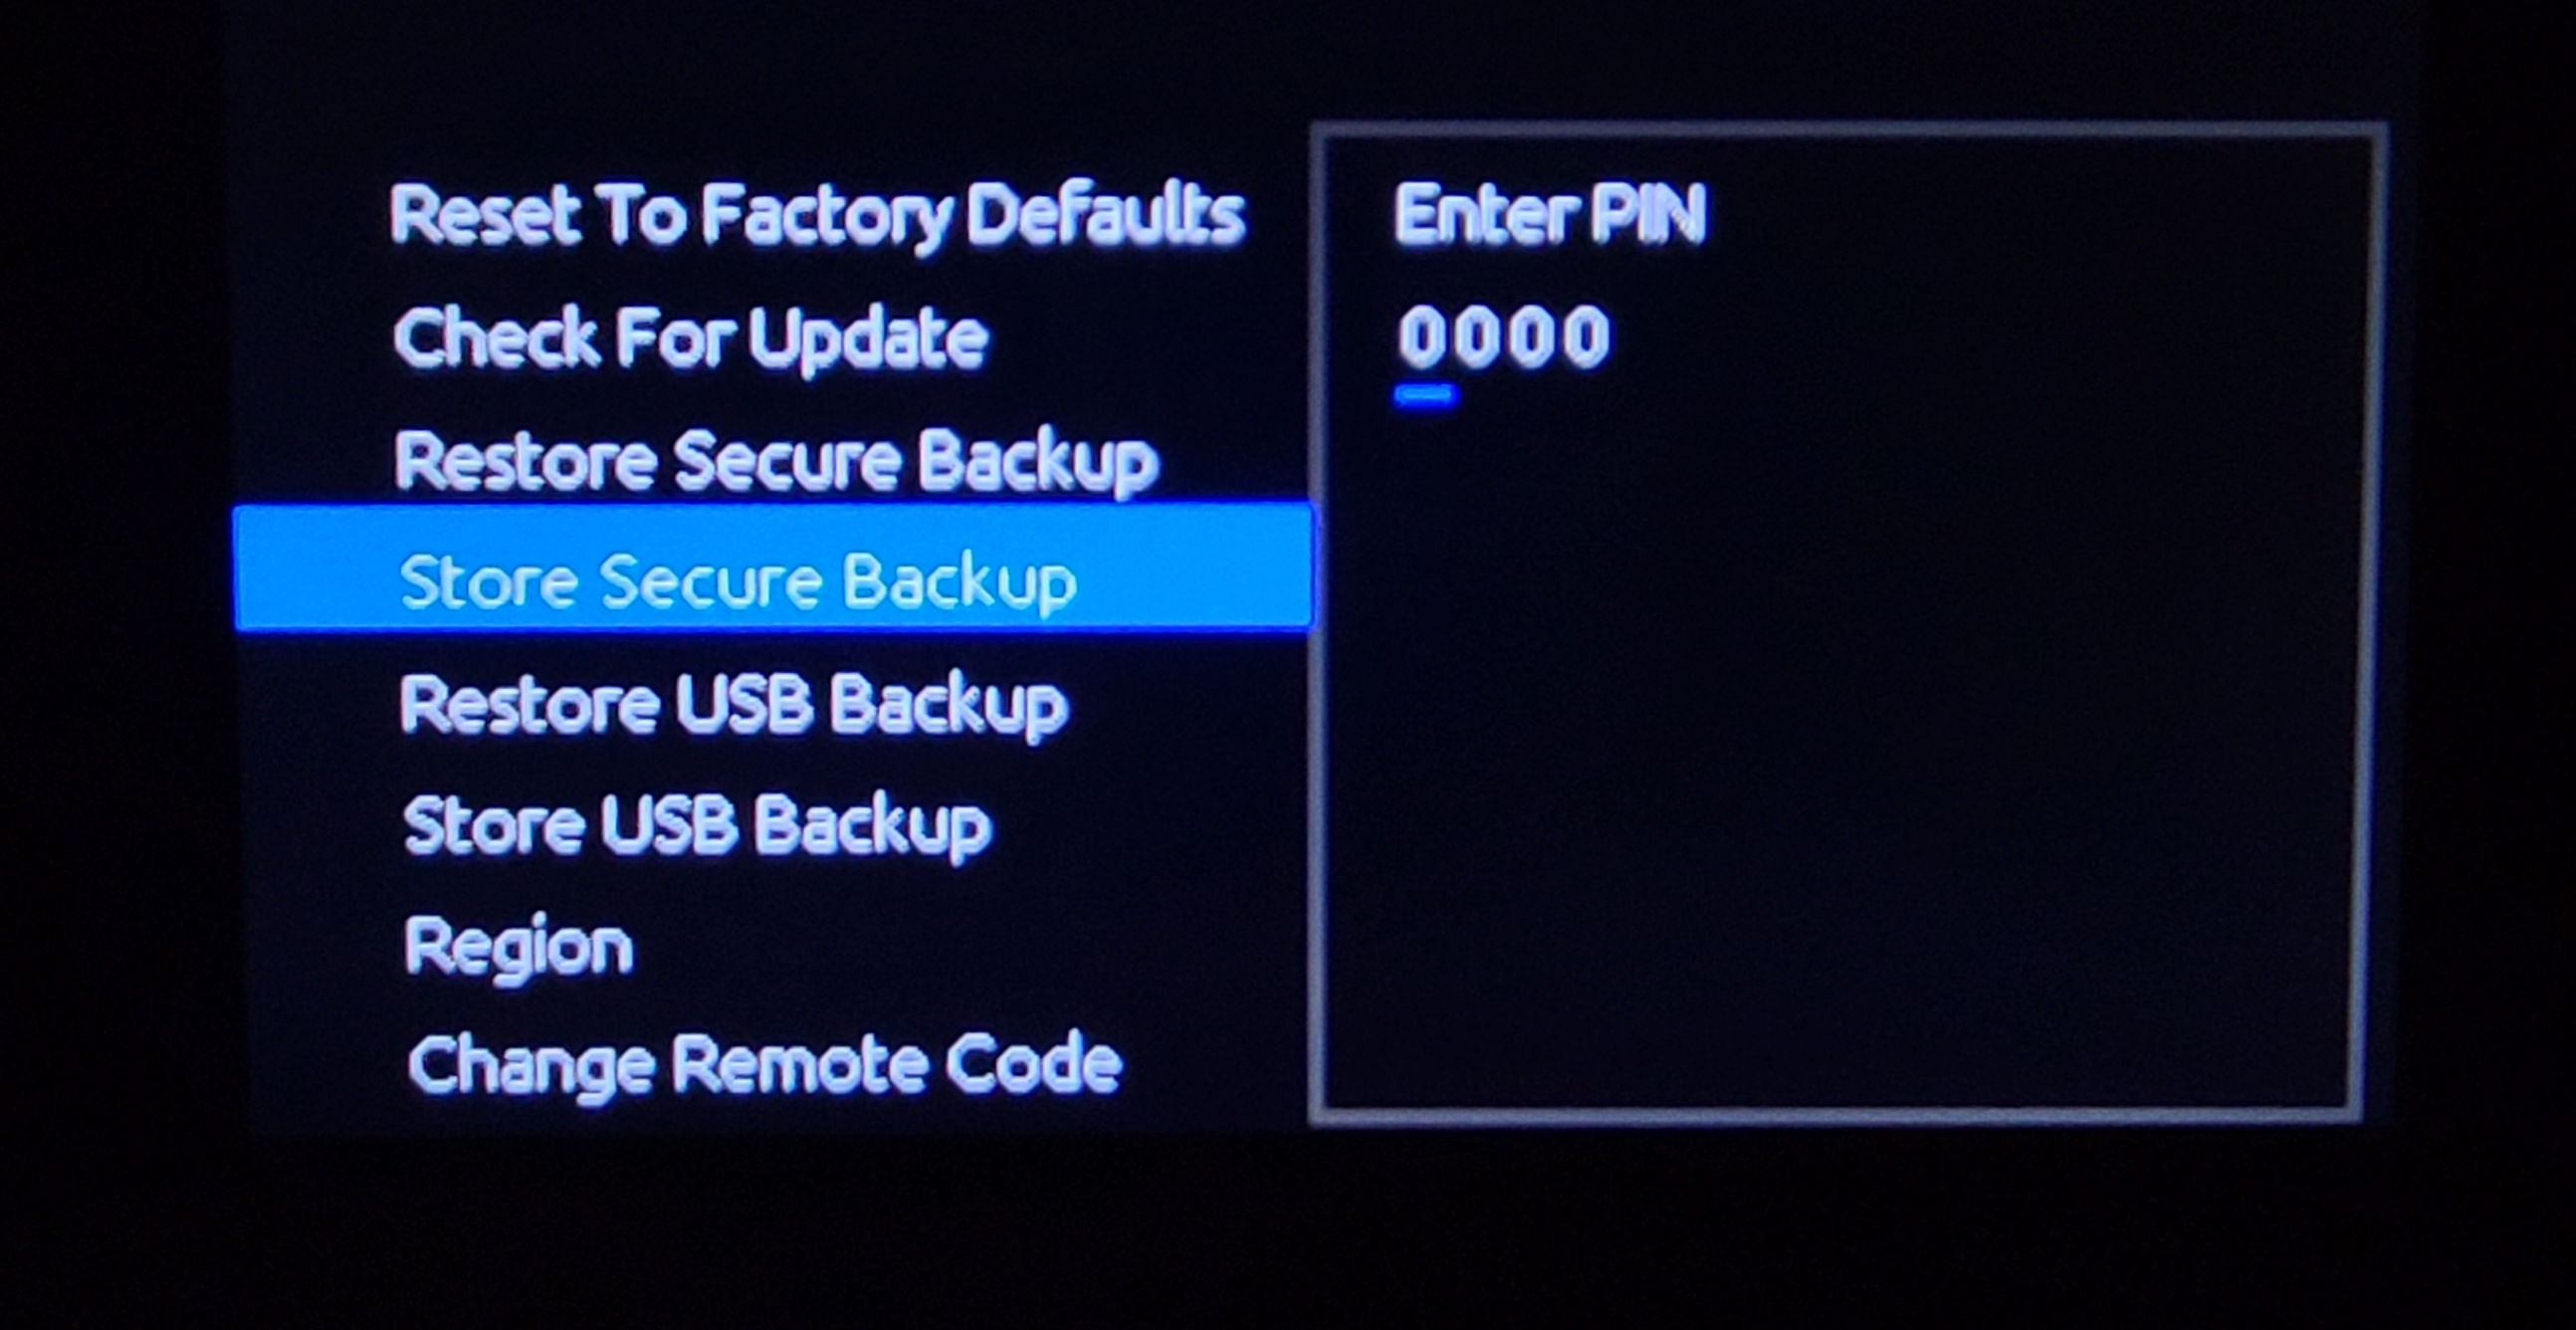Choose the Store USB Backup option
The height and width of the screenshot is (1330, 2576).
click(x=697, y=826)
